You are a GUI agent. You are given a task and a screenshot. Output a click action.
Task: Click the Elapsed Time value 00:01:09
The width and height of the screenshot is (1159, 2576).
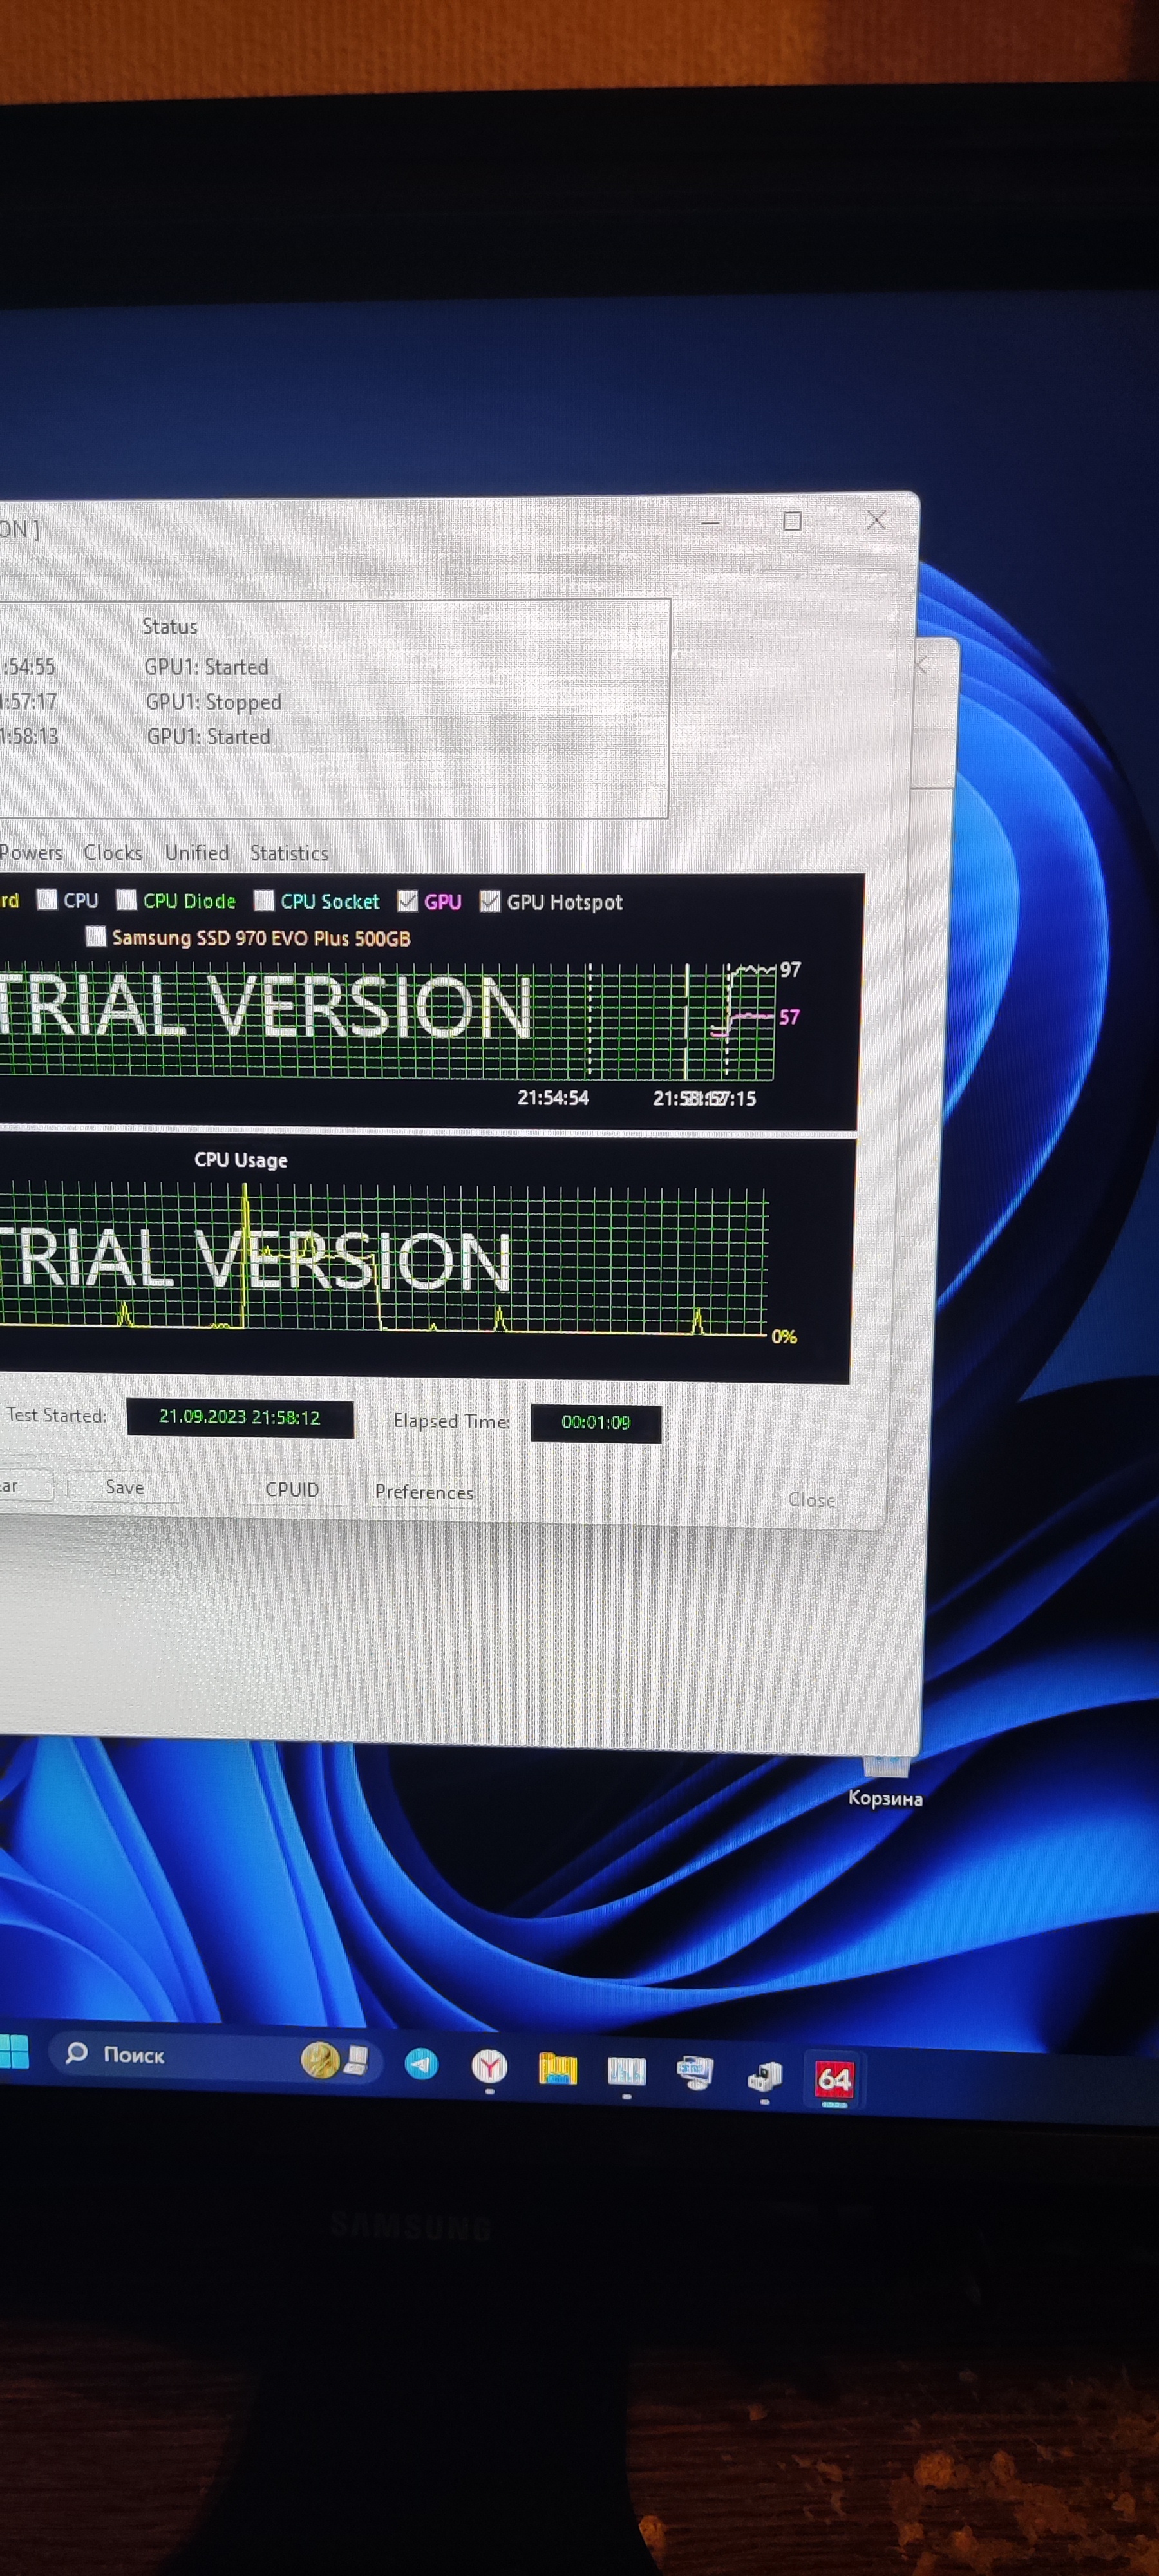(x=596, y=1422)
